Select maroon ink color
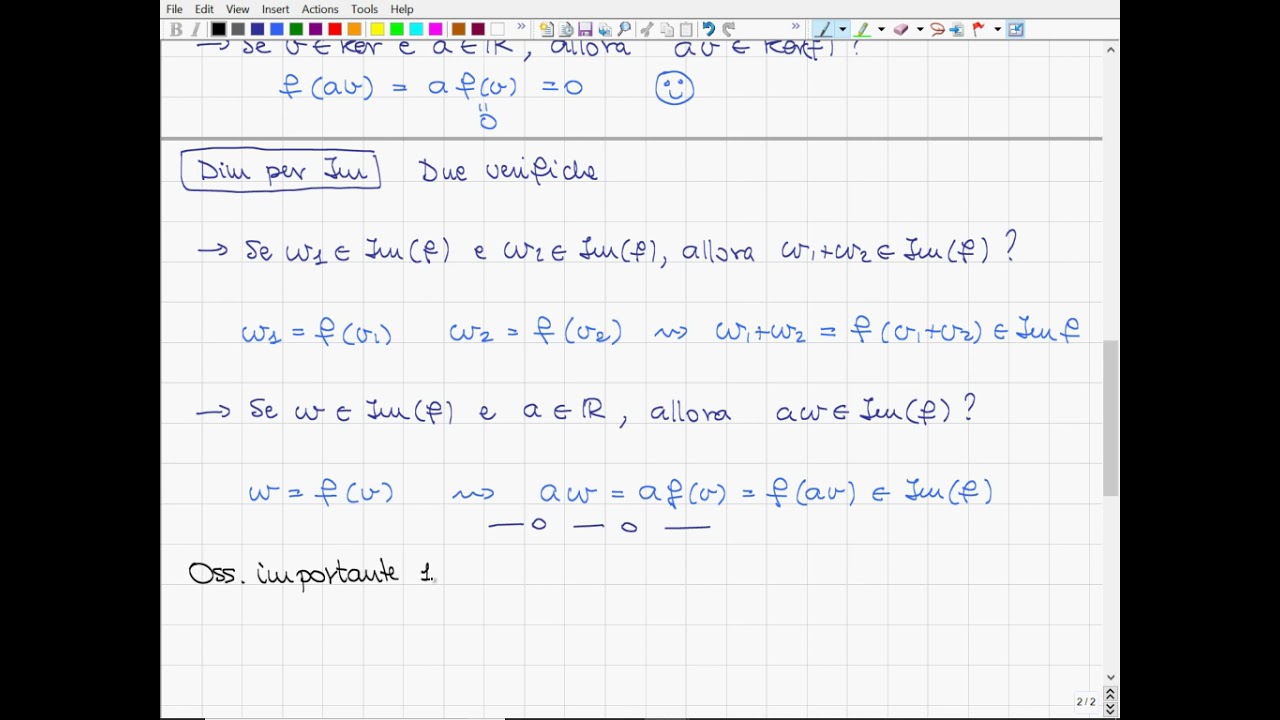 (478, 29)
